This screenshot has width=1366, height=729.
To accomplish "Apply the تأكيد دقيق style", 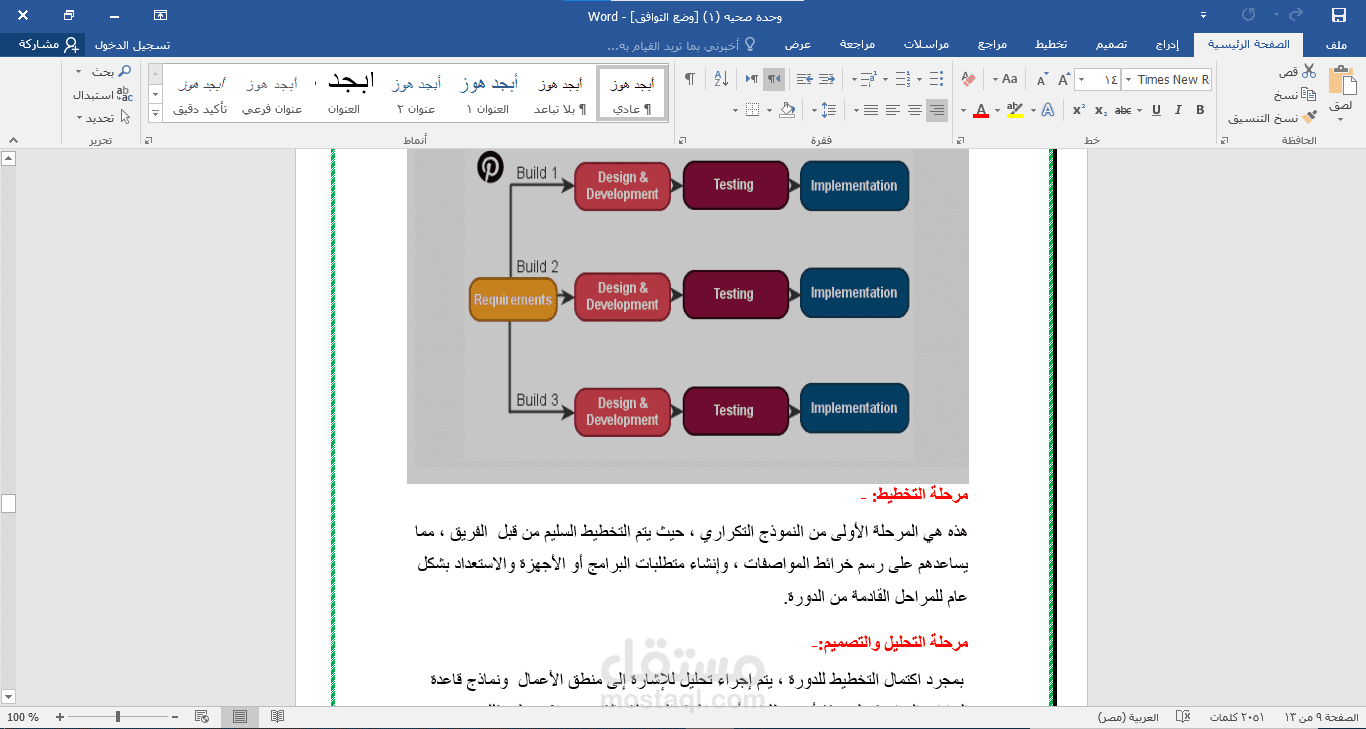I will coord(200,94).
